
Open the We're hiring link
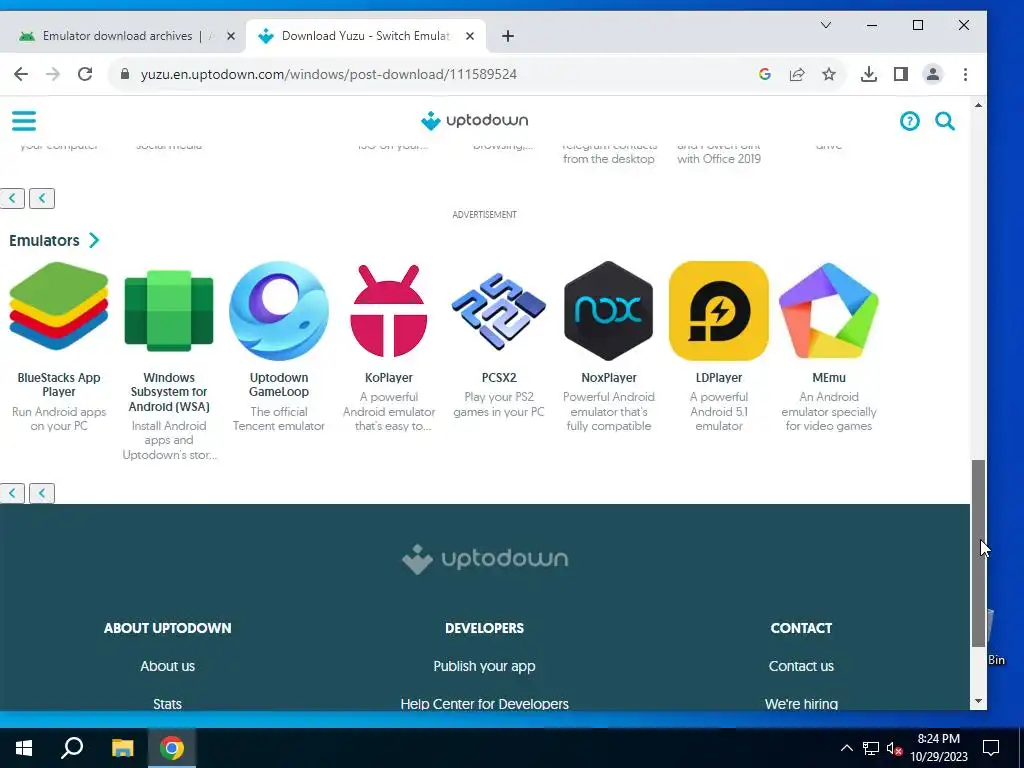click(801, 703)
